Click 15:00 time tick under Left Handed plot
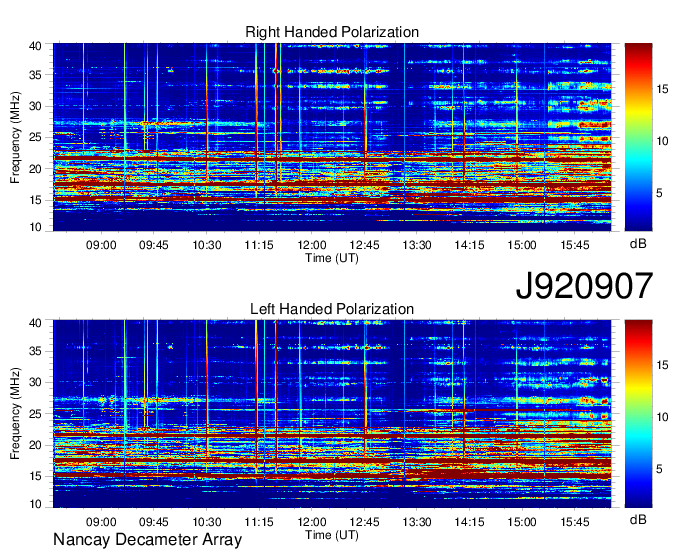Screen dimensions: 680x552 point(522,522)
